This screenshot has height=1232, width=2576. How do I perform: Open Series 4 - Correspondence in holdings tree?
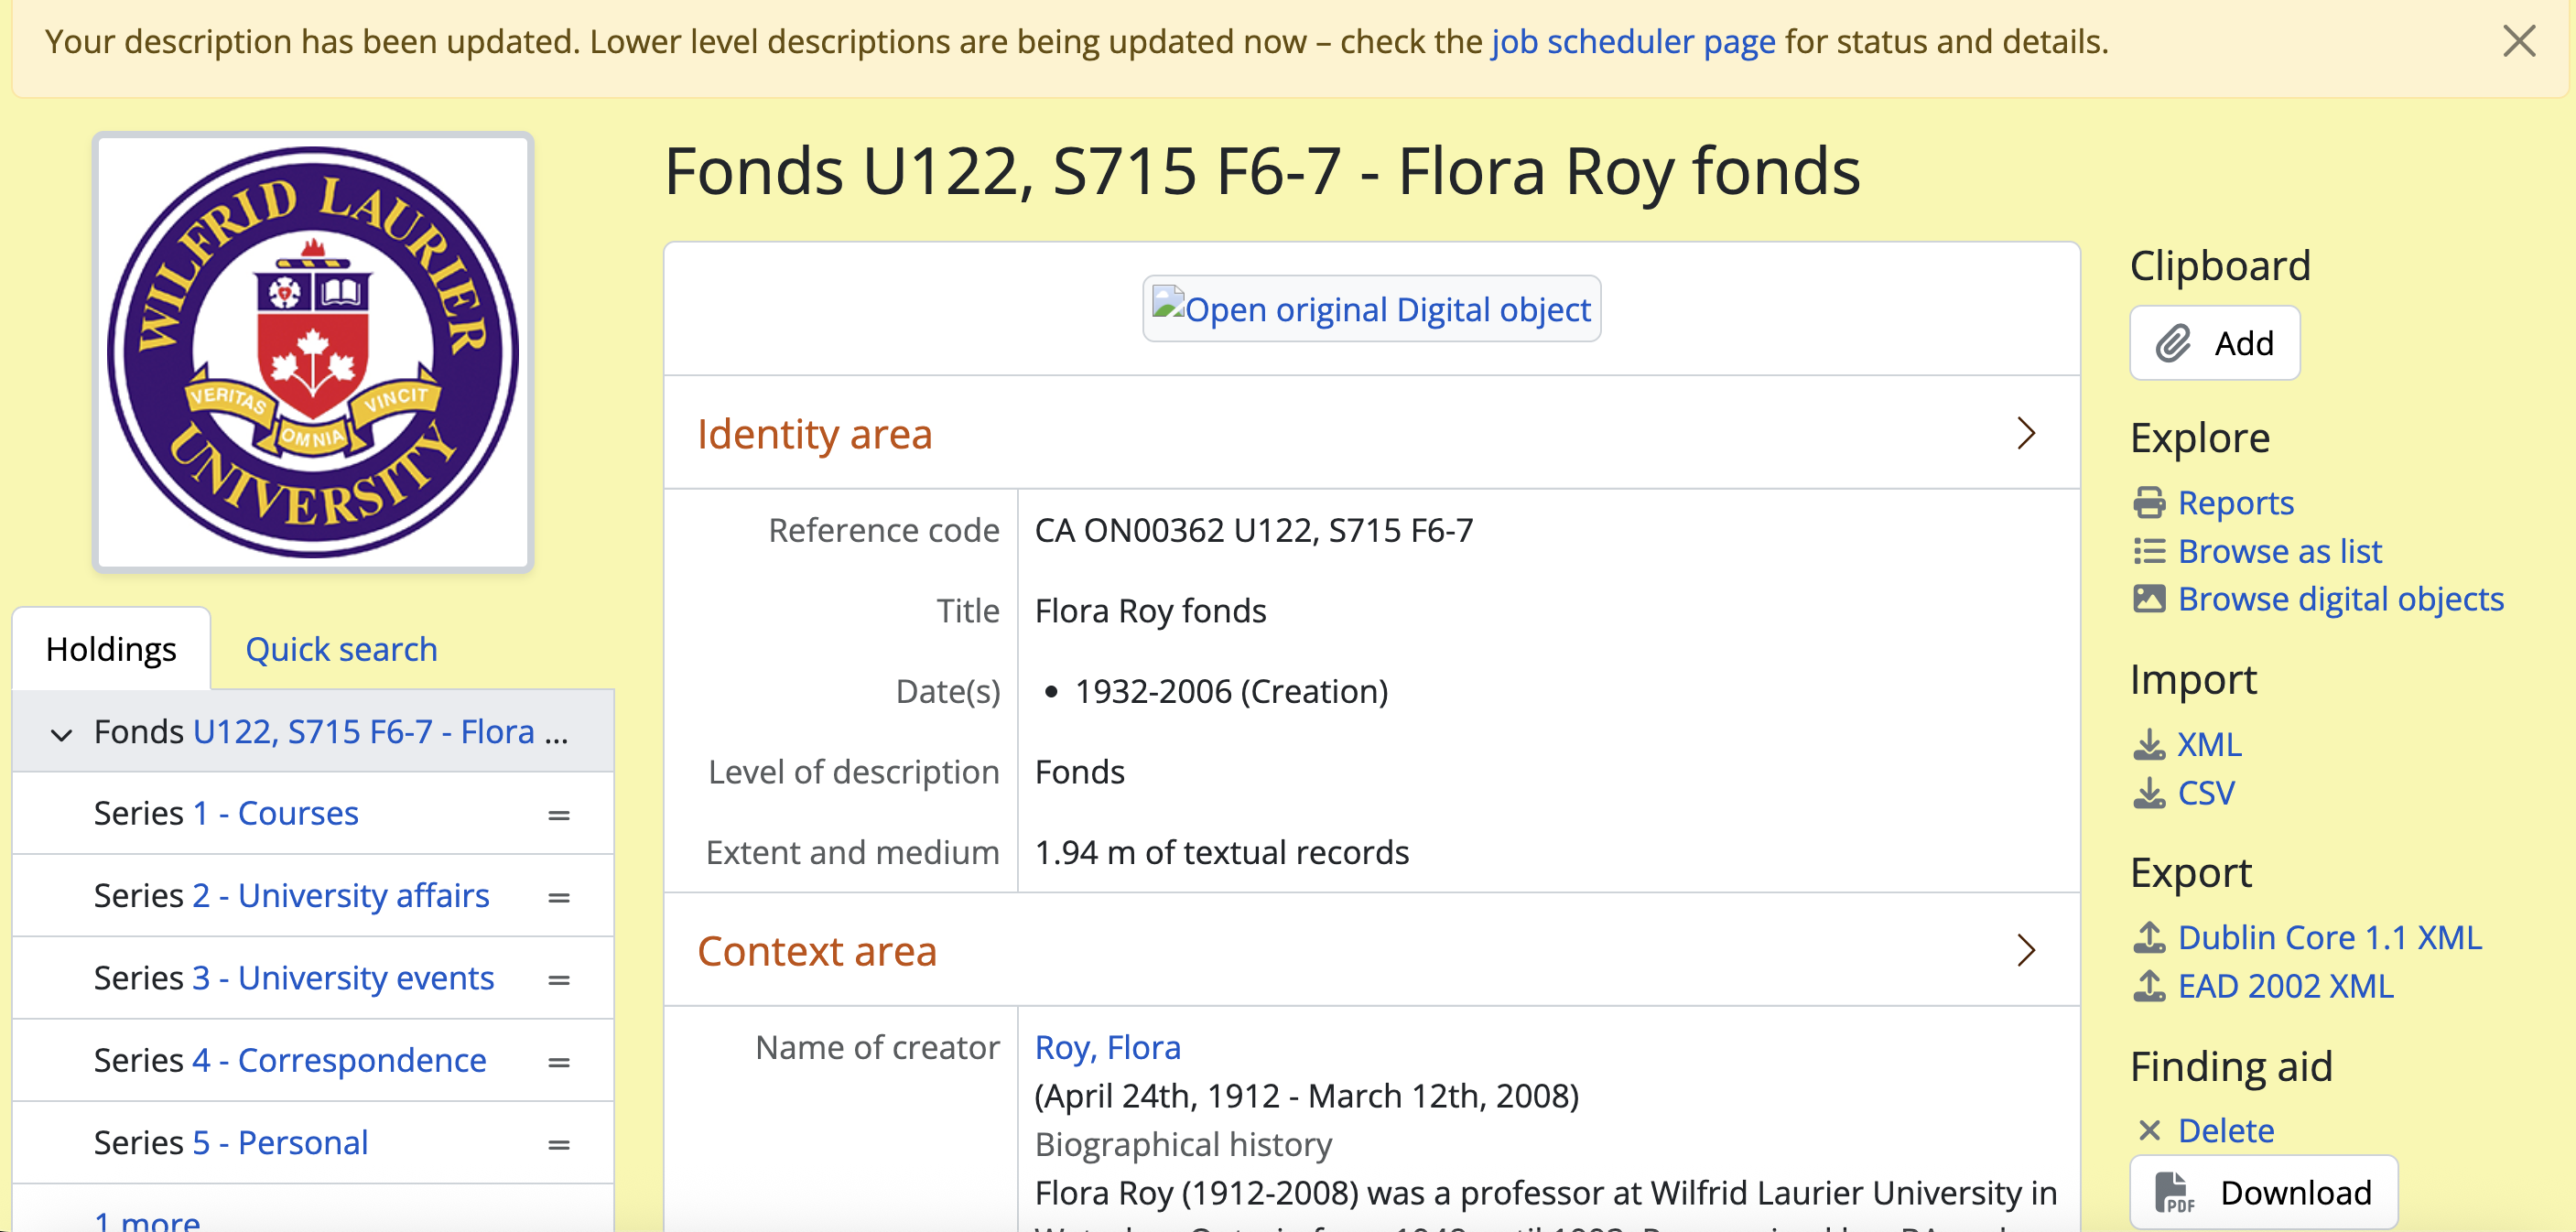coord(361,1061)
